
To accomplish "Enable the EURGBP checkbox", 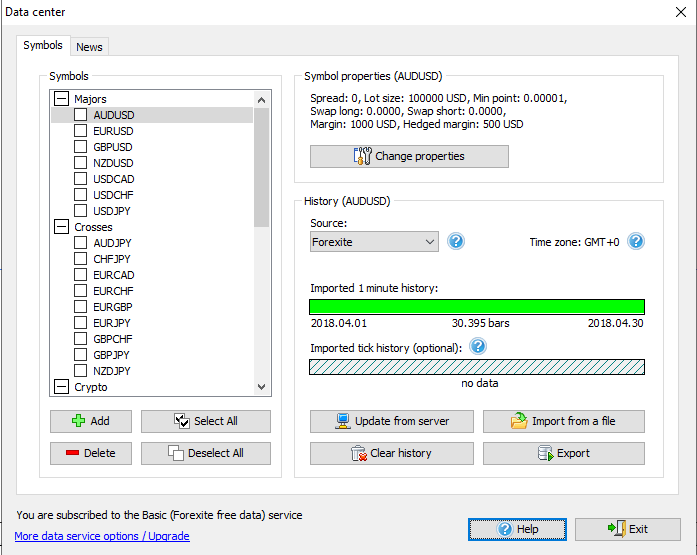I will [81, 307].
